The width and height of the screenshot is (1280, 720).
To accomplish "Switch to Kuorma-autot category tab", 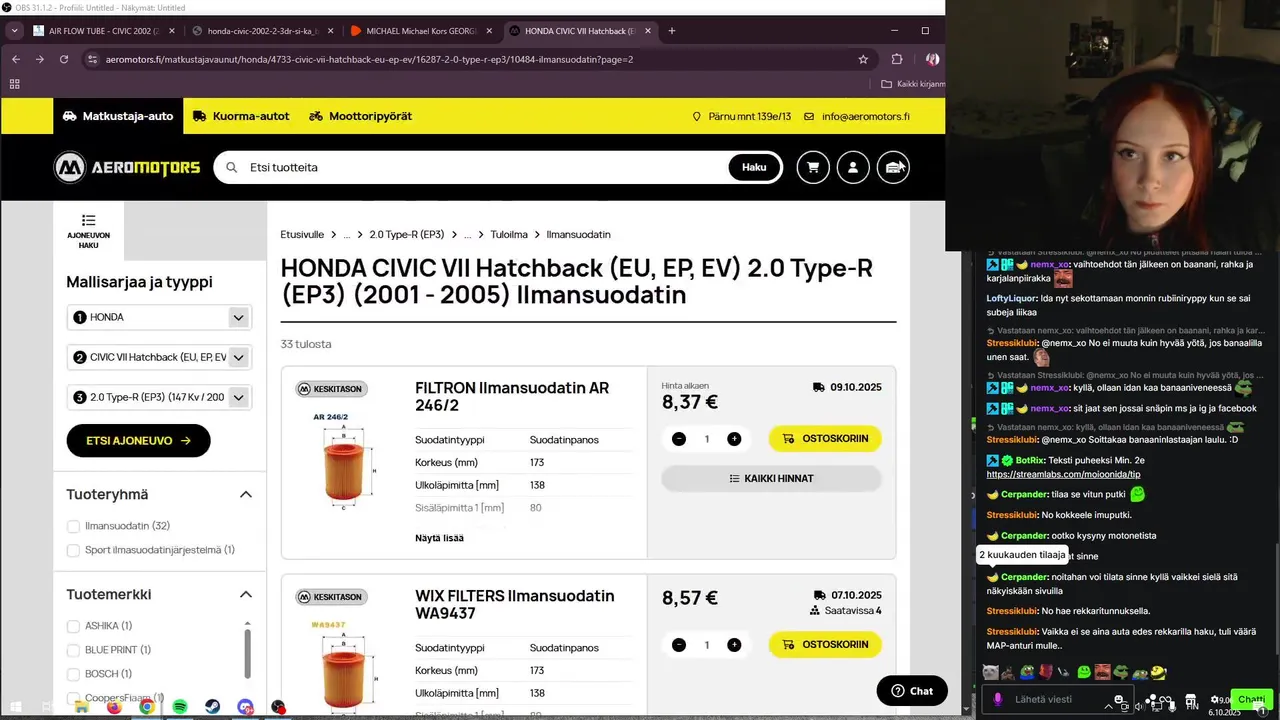I will point(242,116).
